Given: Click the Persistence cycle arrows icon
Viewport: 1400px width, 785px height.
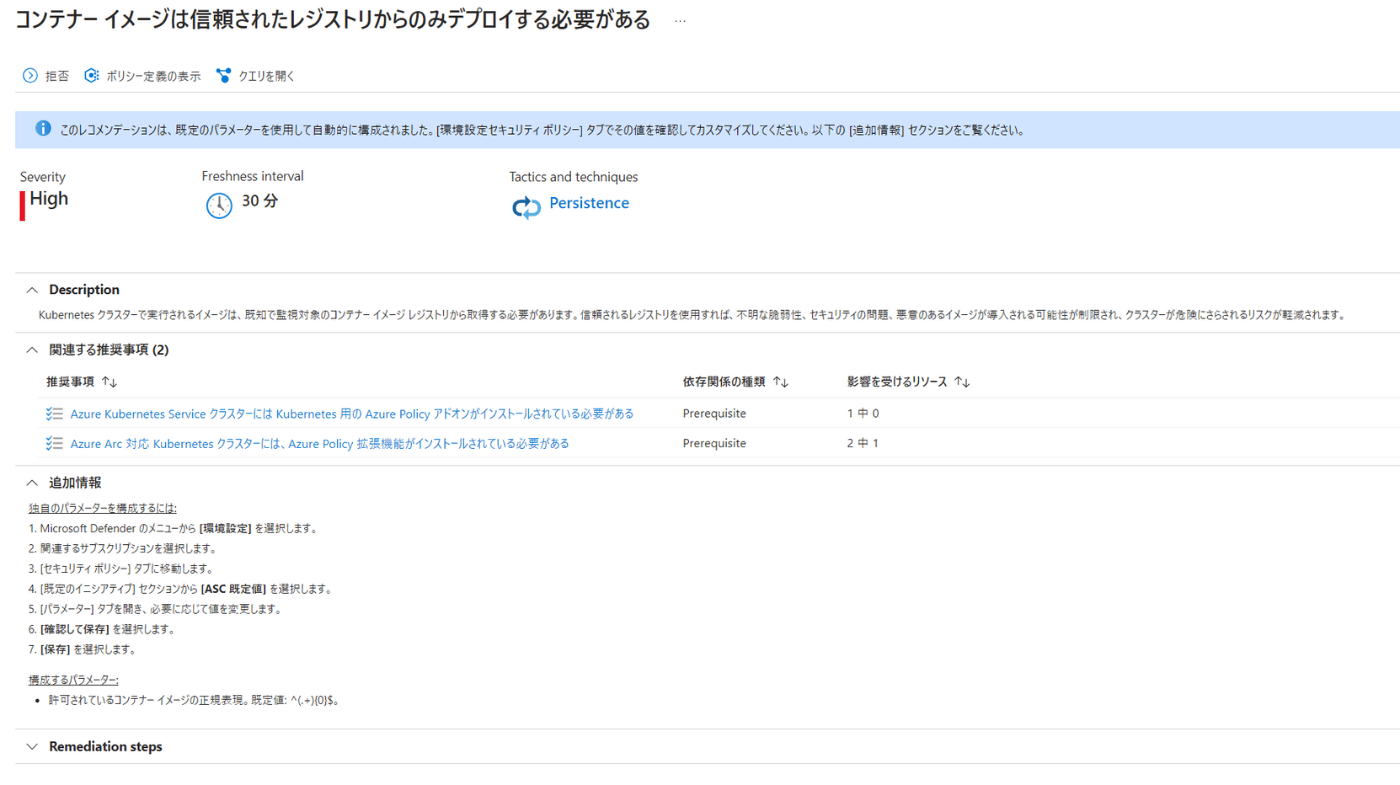Looking at the screenshot, I should click(526, 207).
